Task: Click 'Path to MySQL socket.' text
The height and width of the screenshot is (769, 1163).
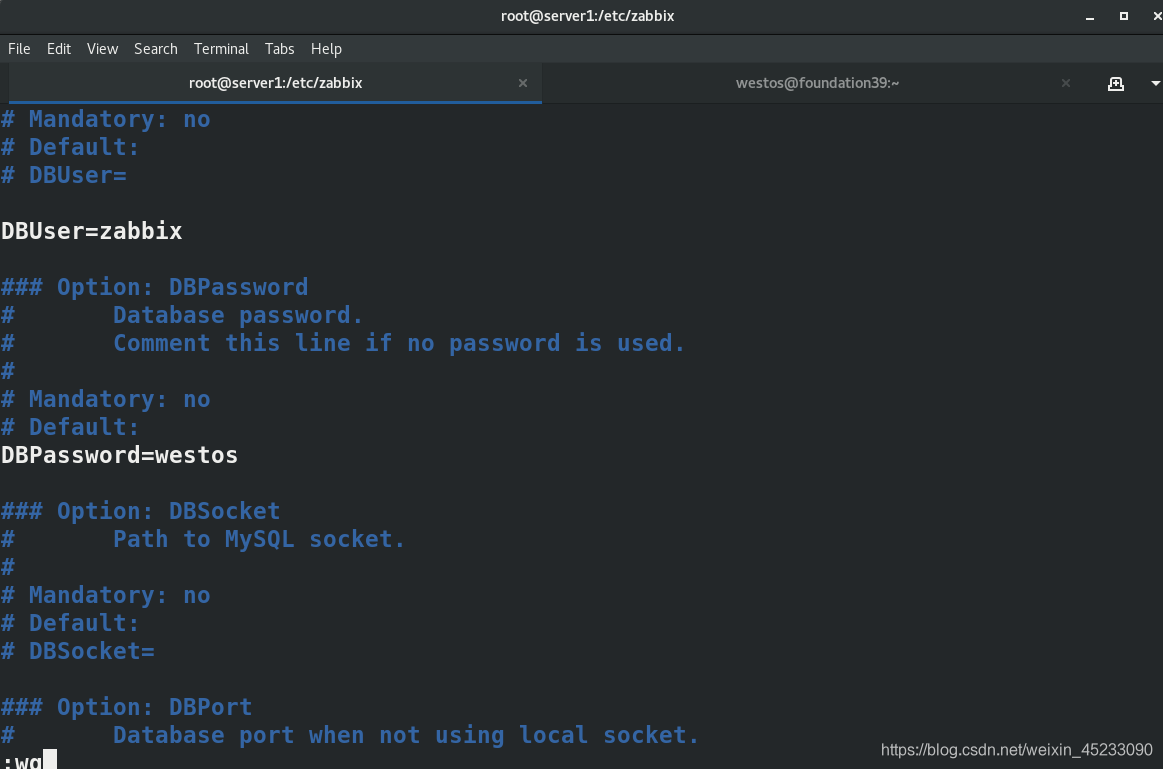Action: click(259, 540)
